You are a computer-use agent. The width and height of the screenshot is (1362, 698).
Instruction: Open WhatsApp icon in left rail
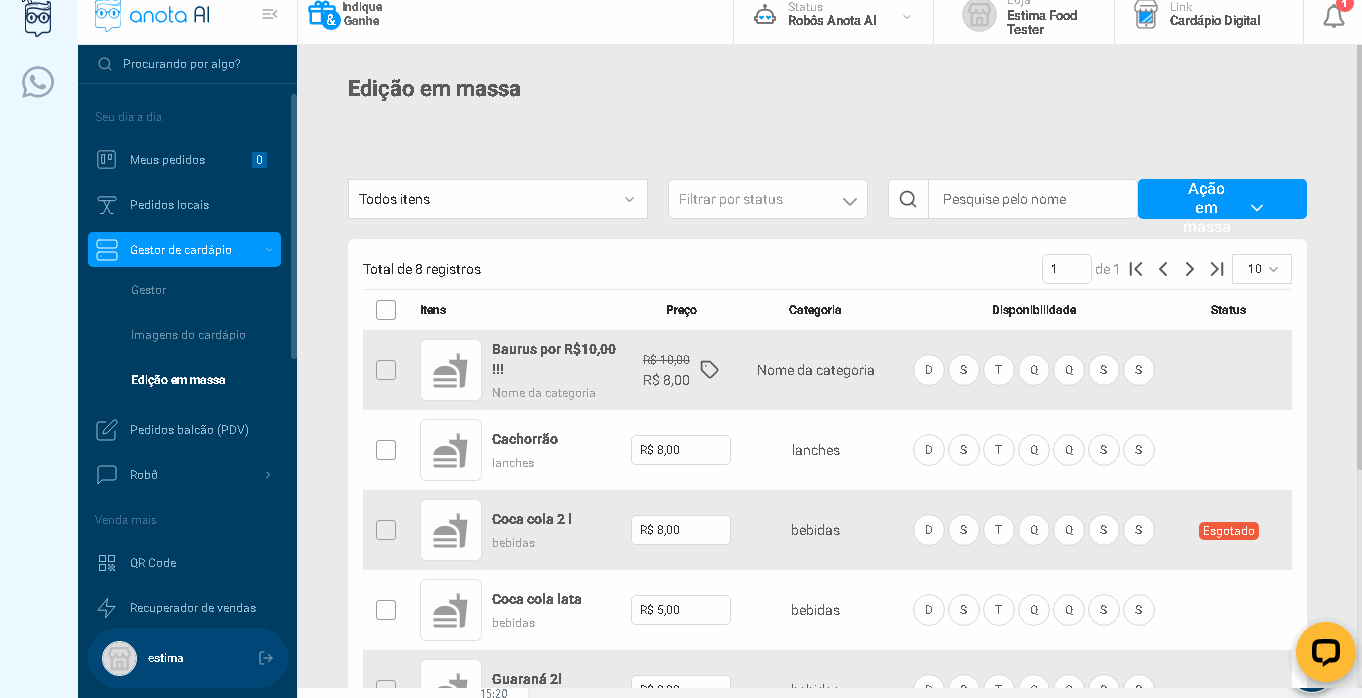(38, 82)
